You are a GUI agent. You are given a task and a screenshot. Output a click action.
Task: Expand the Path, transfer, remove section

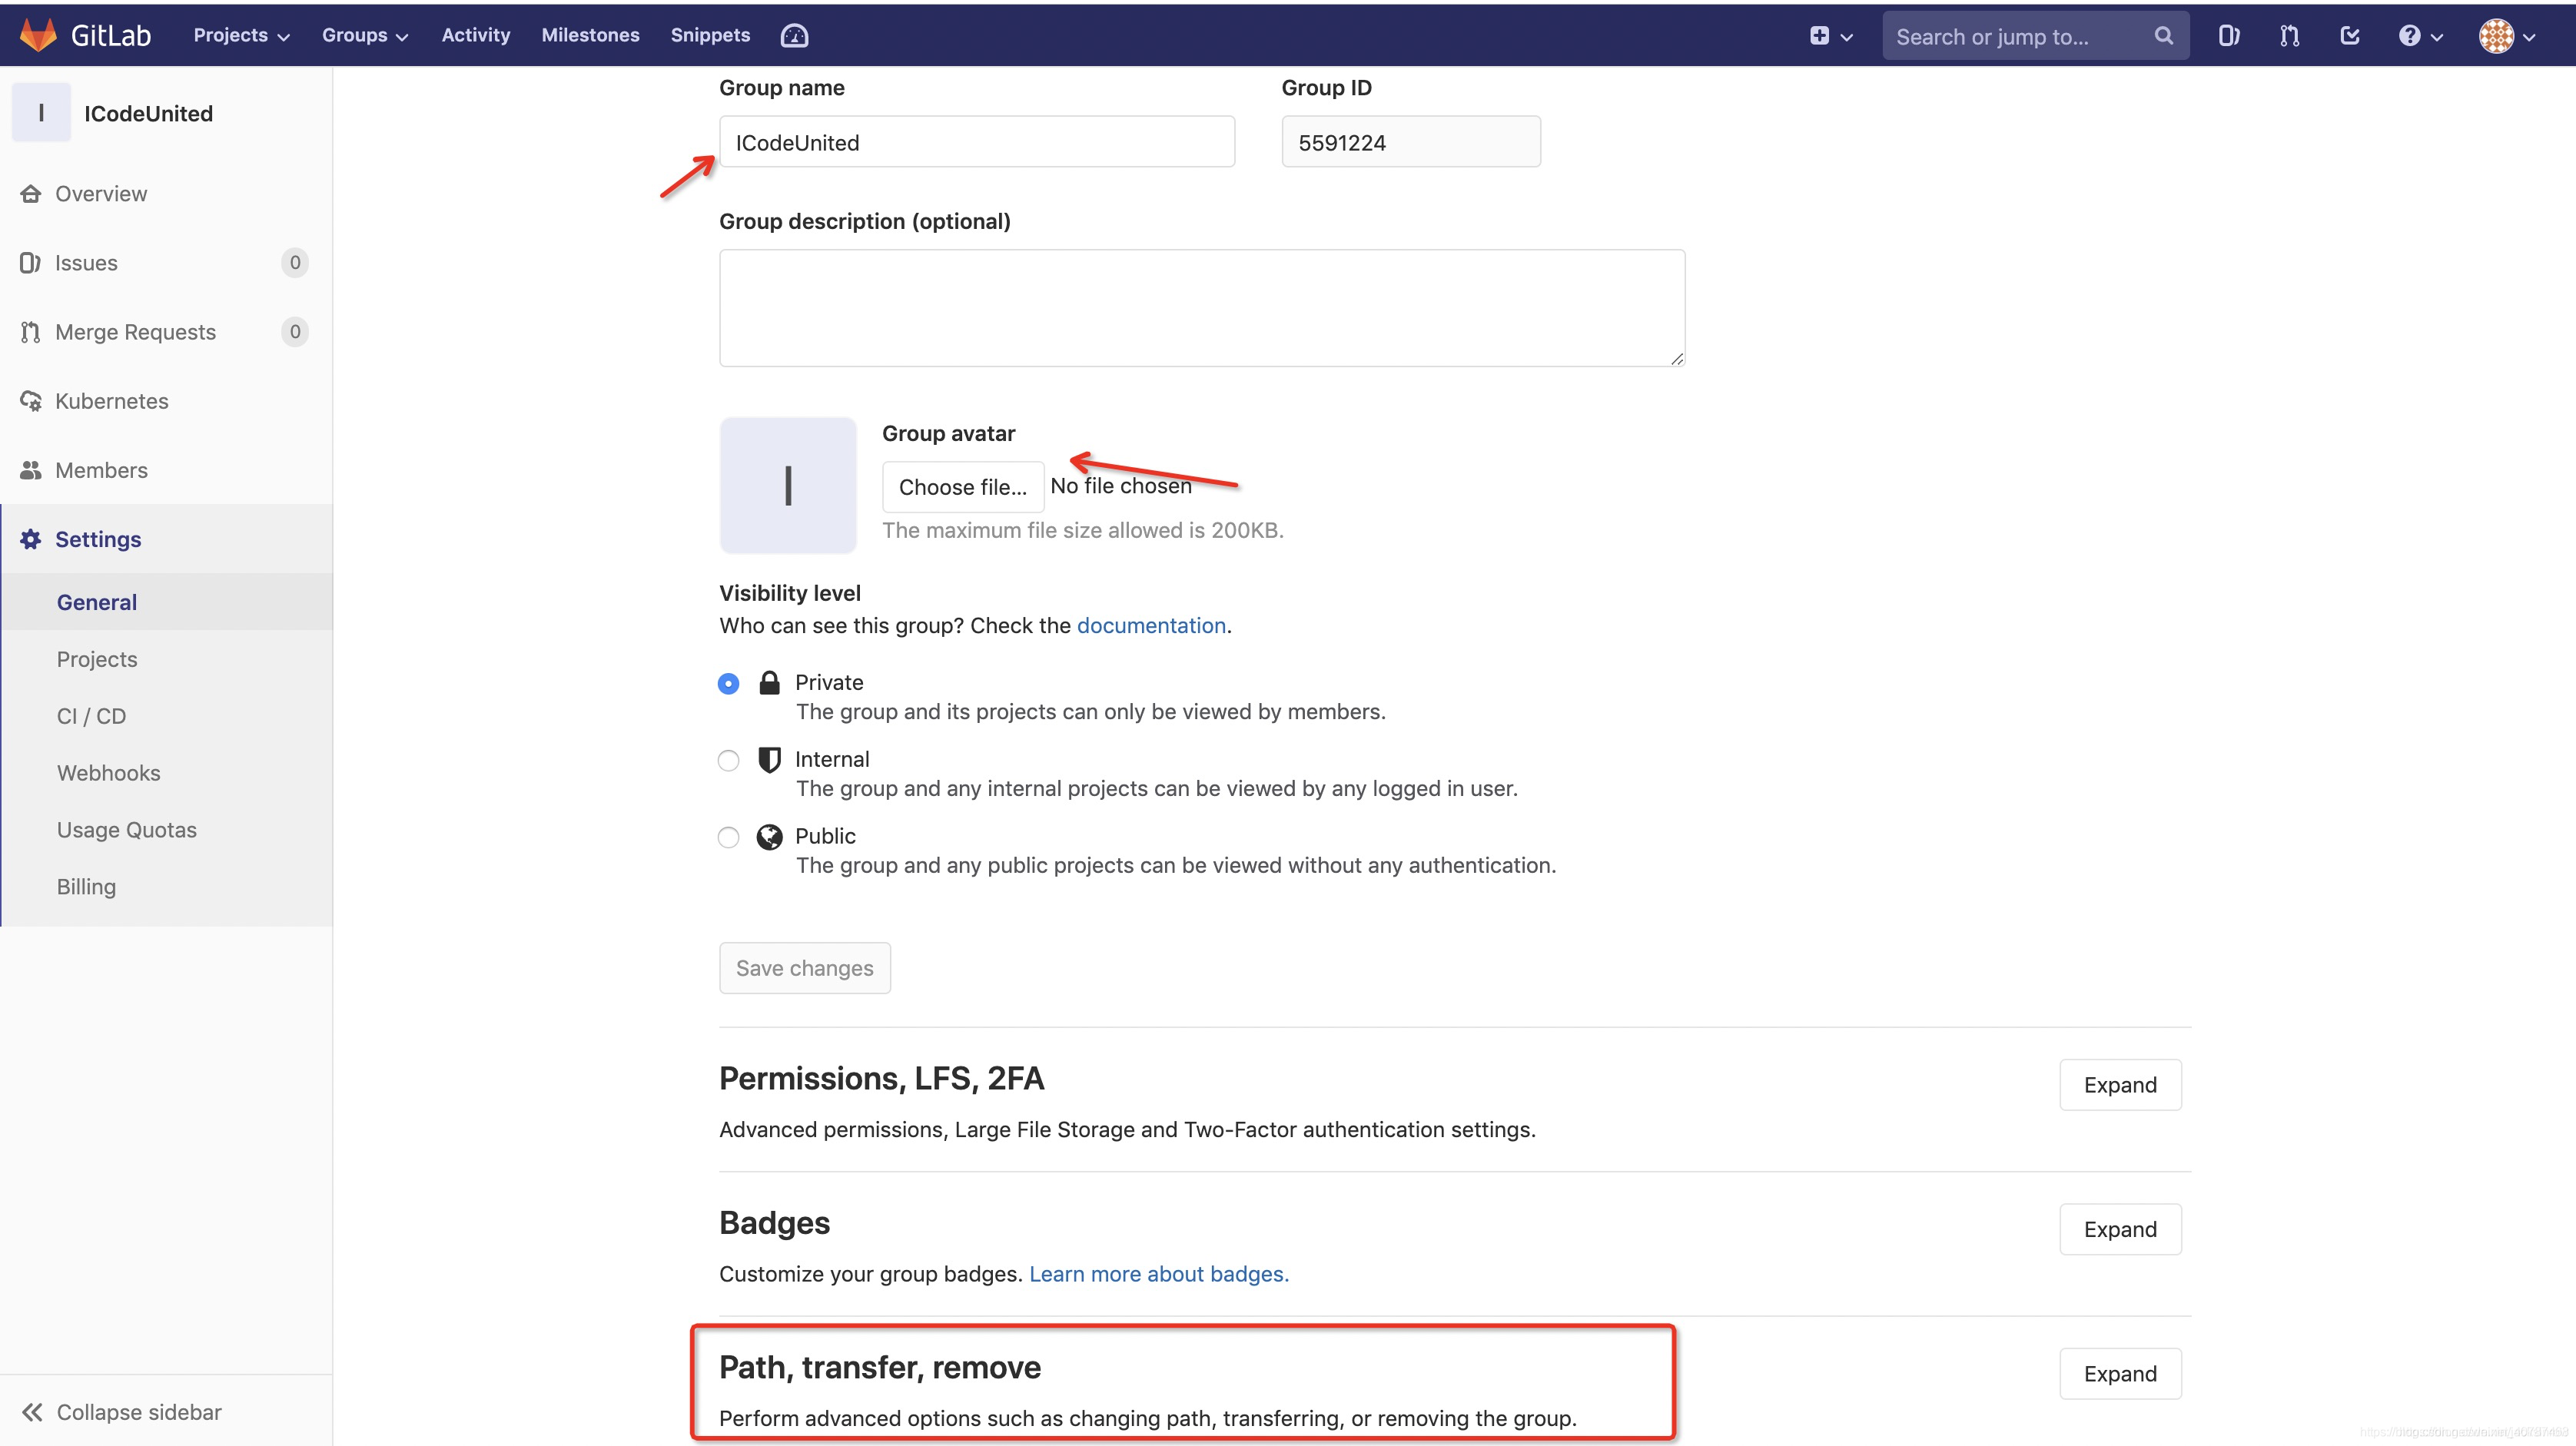tap(2119, 1374)
